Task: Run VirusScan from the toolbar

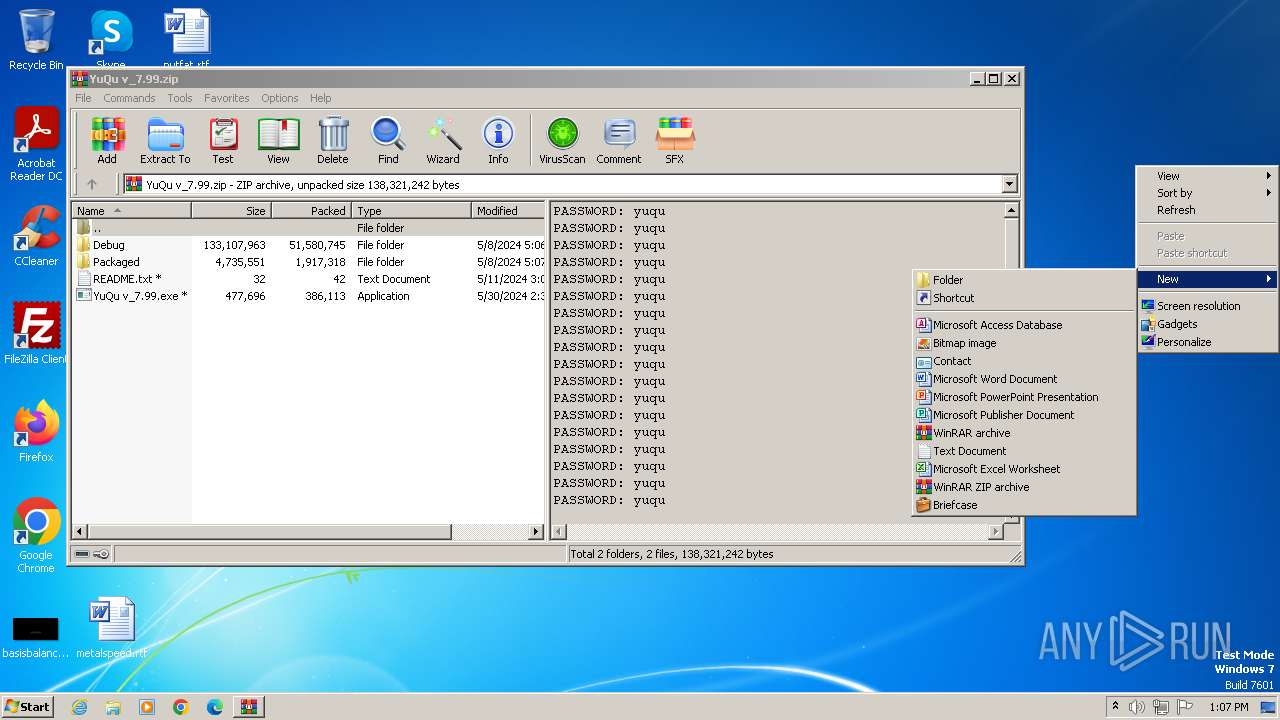Action: click(x=562, y=140)
